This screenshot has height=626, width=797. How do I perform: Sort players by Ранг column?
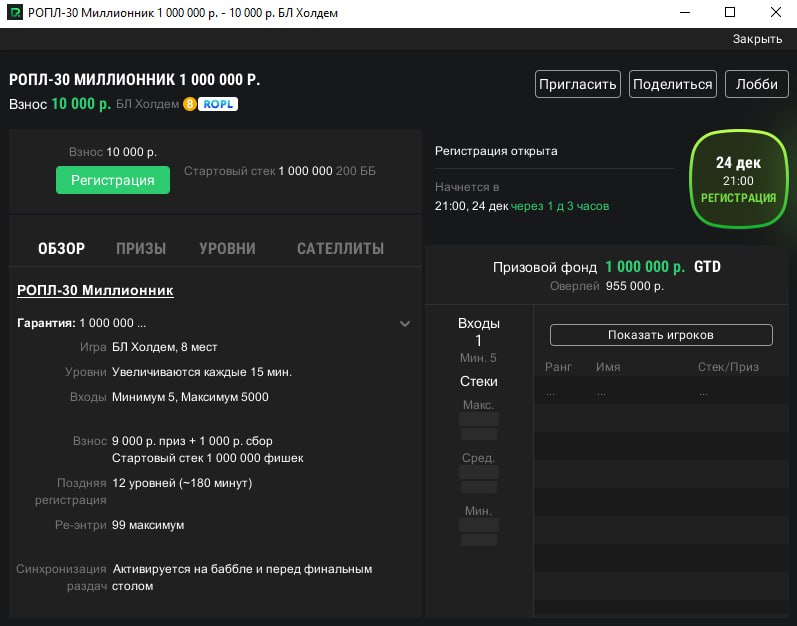pyautogui.click(x=558, y=367)
